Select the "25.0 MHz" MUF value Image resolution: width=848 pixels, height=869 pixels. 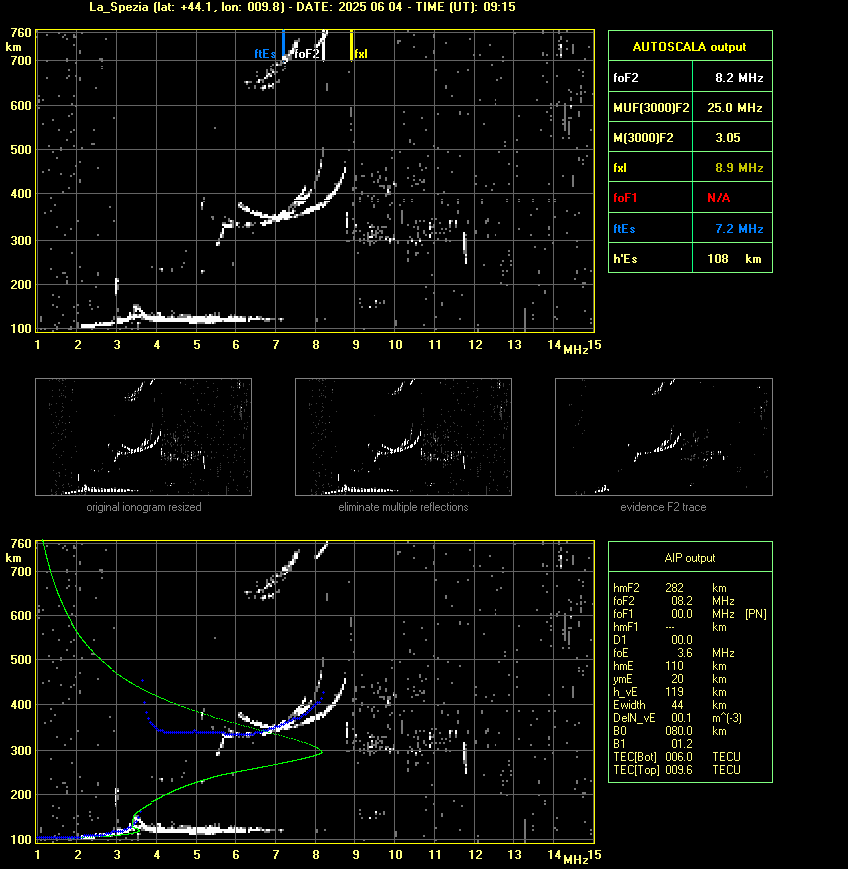point(735,108)
